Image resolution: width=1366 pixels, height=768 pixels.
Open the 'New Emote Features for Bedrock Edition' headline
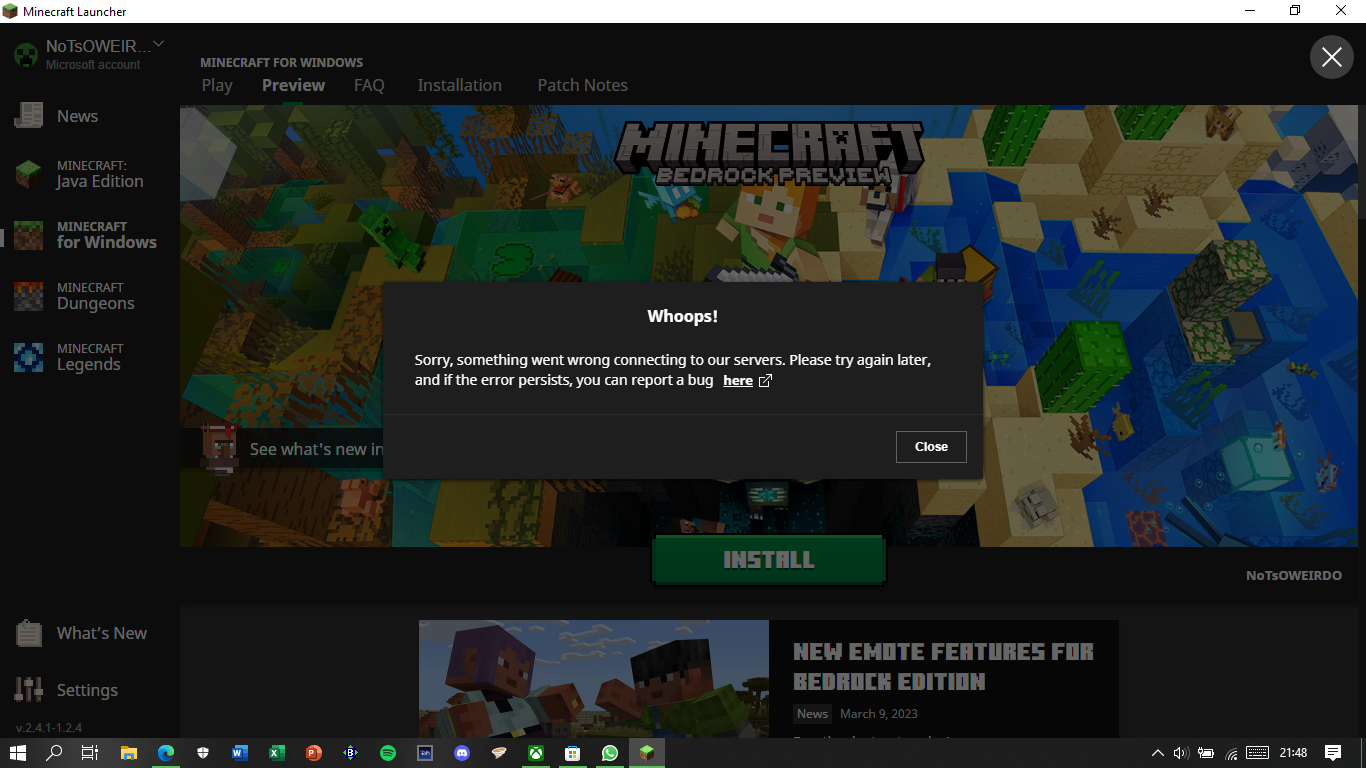click(943, 666)
